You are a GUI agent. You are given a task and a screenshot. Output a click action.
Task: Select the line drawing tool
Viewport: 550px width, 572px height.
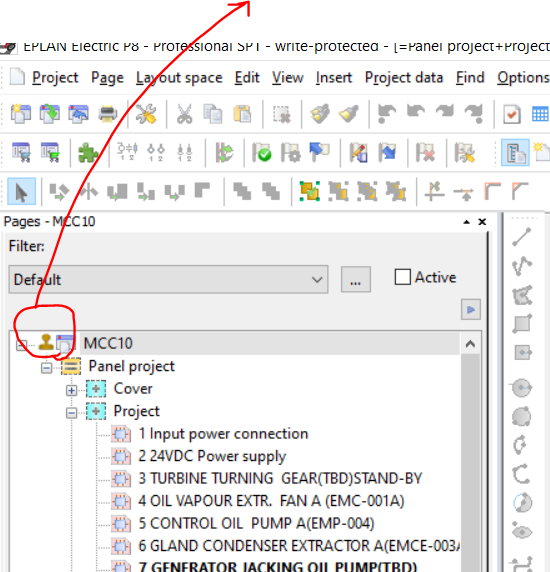pyautogui.click(x=522, y=237)
